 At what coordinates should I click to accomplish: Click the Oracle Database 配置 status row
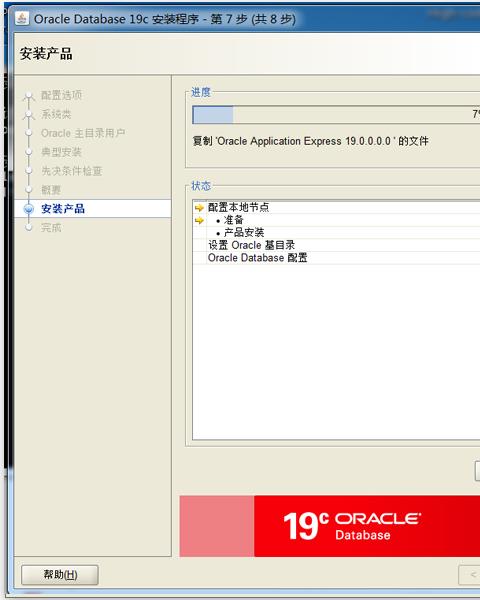point(336,258)
